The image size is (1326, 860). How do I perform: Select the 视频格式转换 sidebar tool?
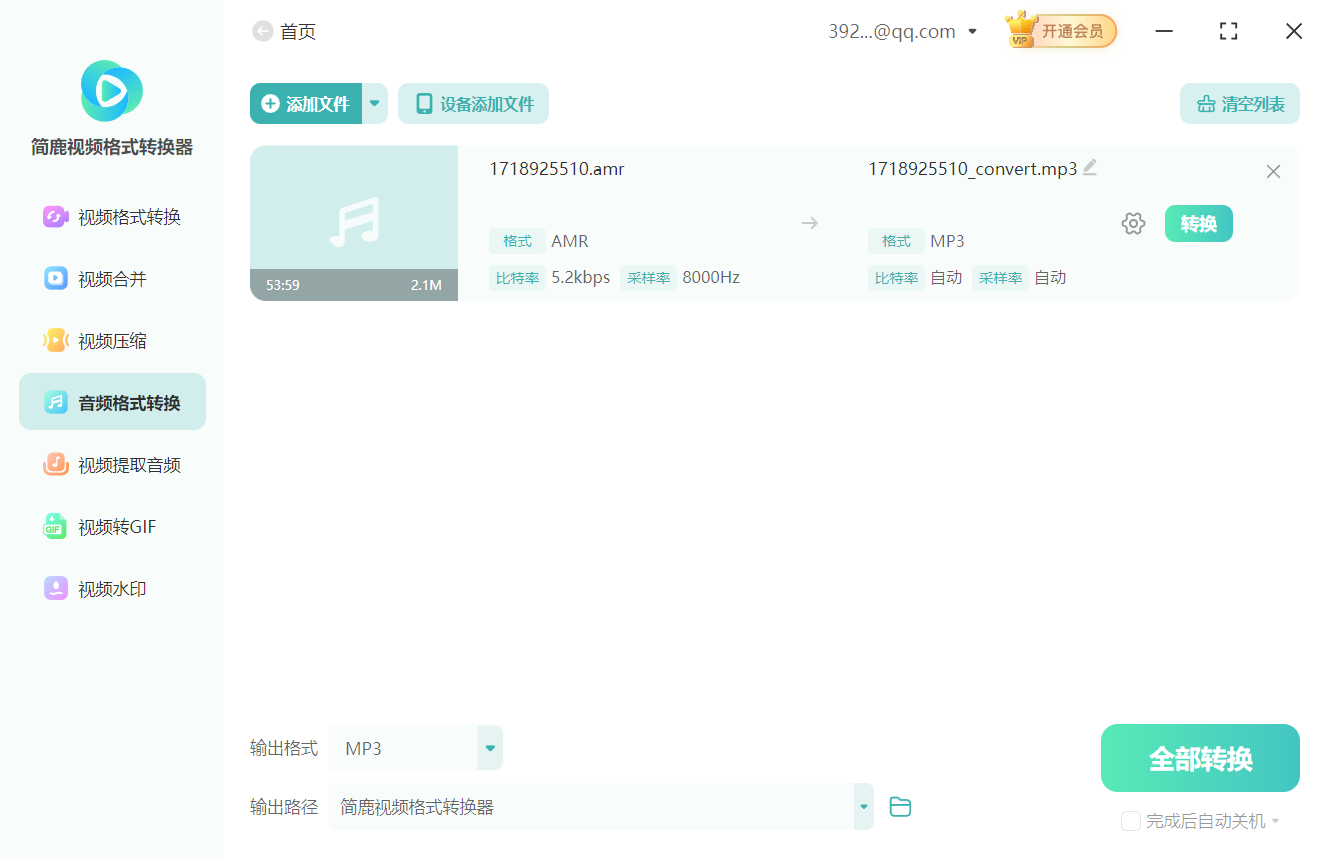coord(110,217)
